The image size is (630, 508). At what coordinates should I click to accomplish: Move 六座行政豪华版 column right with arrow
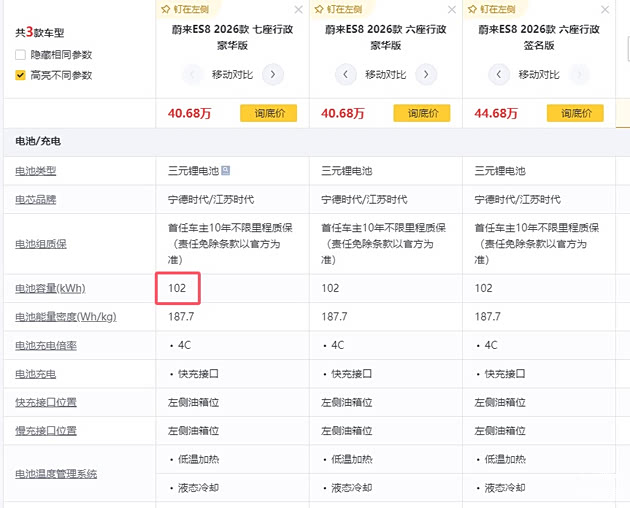click(426, 74)
